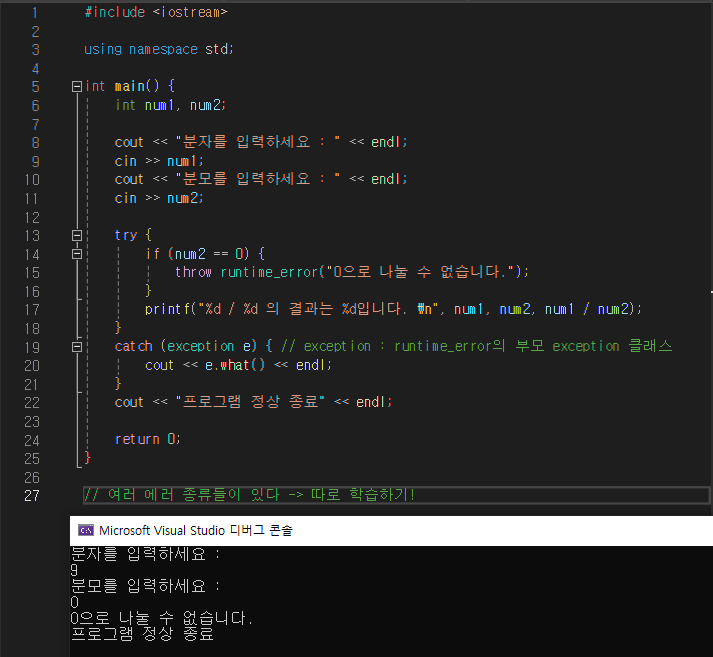Click the 'cin >> num1;' statement
This screenshot has height=657, width=713.
159,161
